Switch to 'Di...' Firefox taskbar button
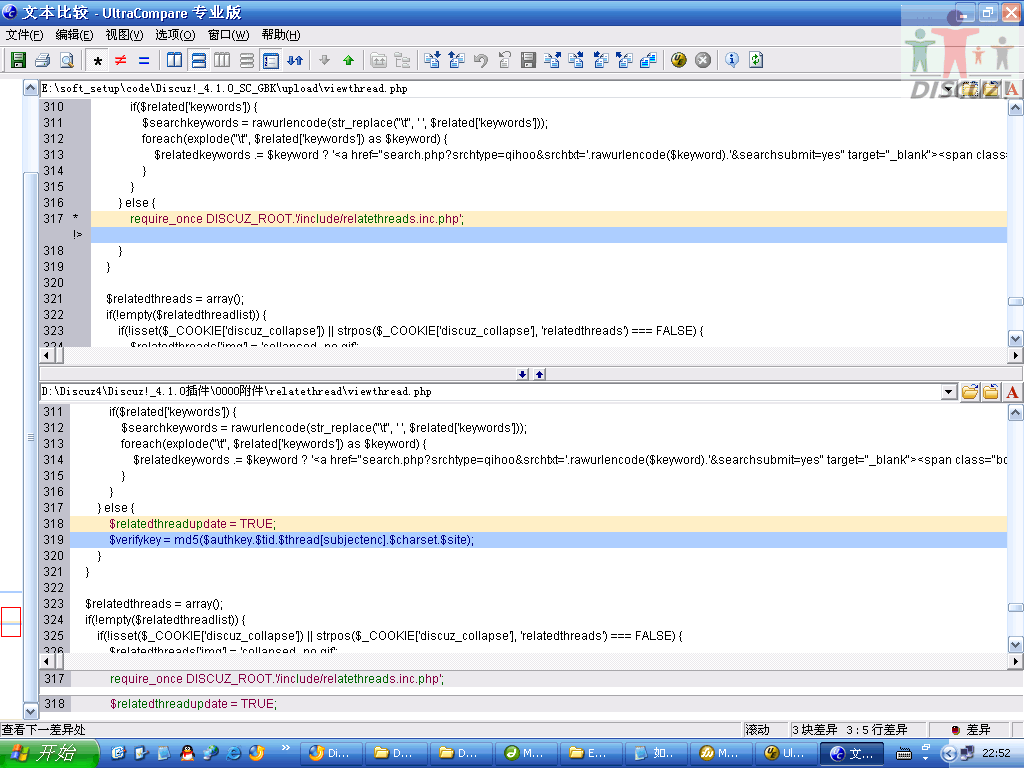Screen dimensions: 1024x768 click(330, 754)
